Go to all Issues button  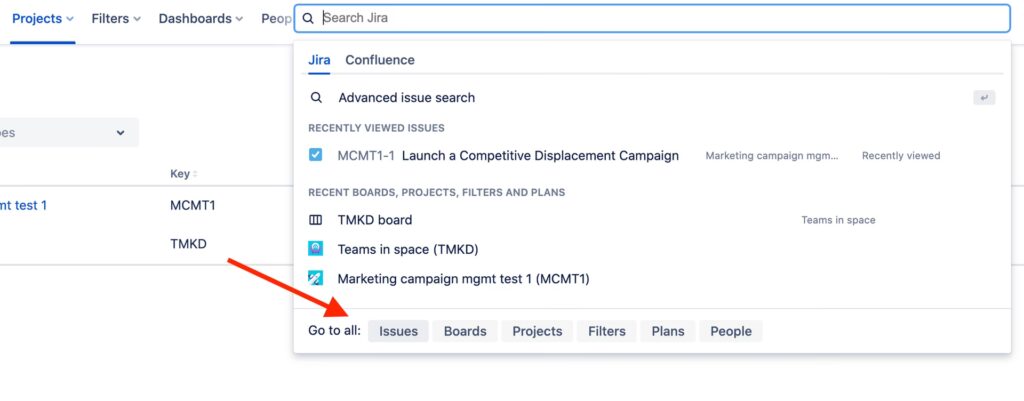point(398,331)
